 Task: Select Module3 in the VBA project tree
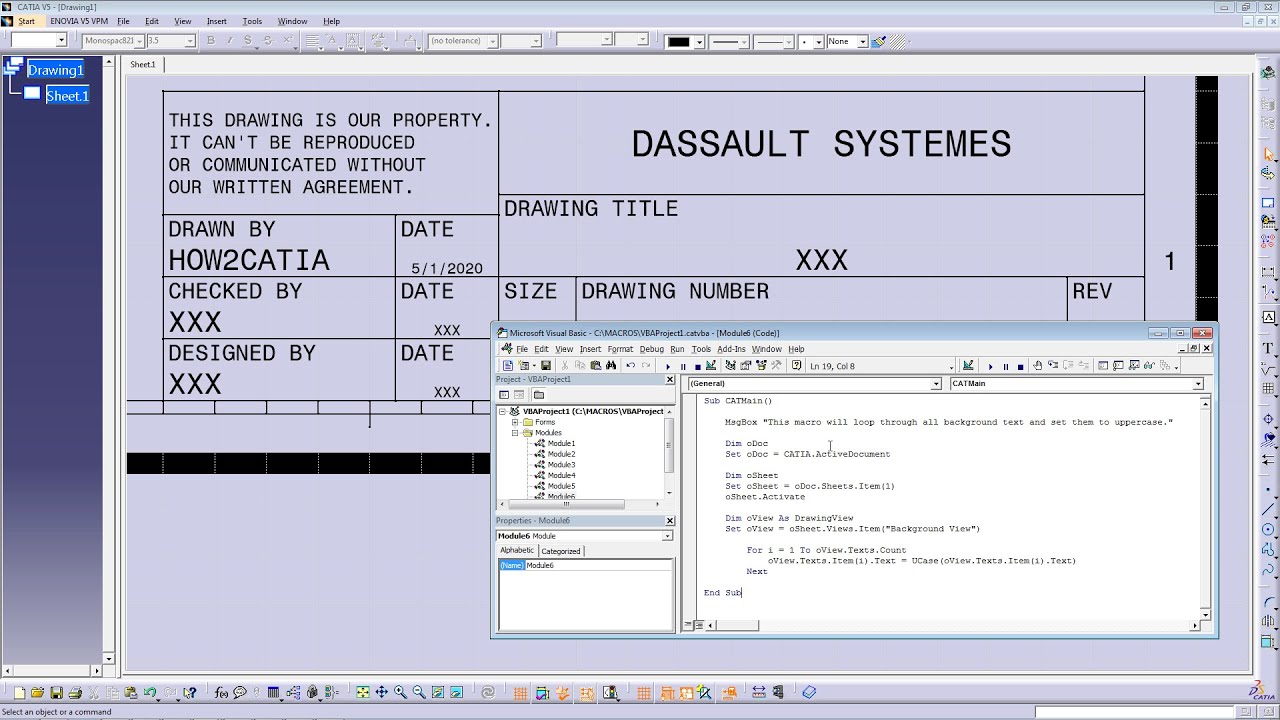[x=561, y=465]
